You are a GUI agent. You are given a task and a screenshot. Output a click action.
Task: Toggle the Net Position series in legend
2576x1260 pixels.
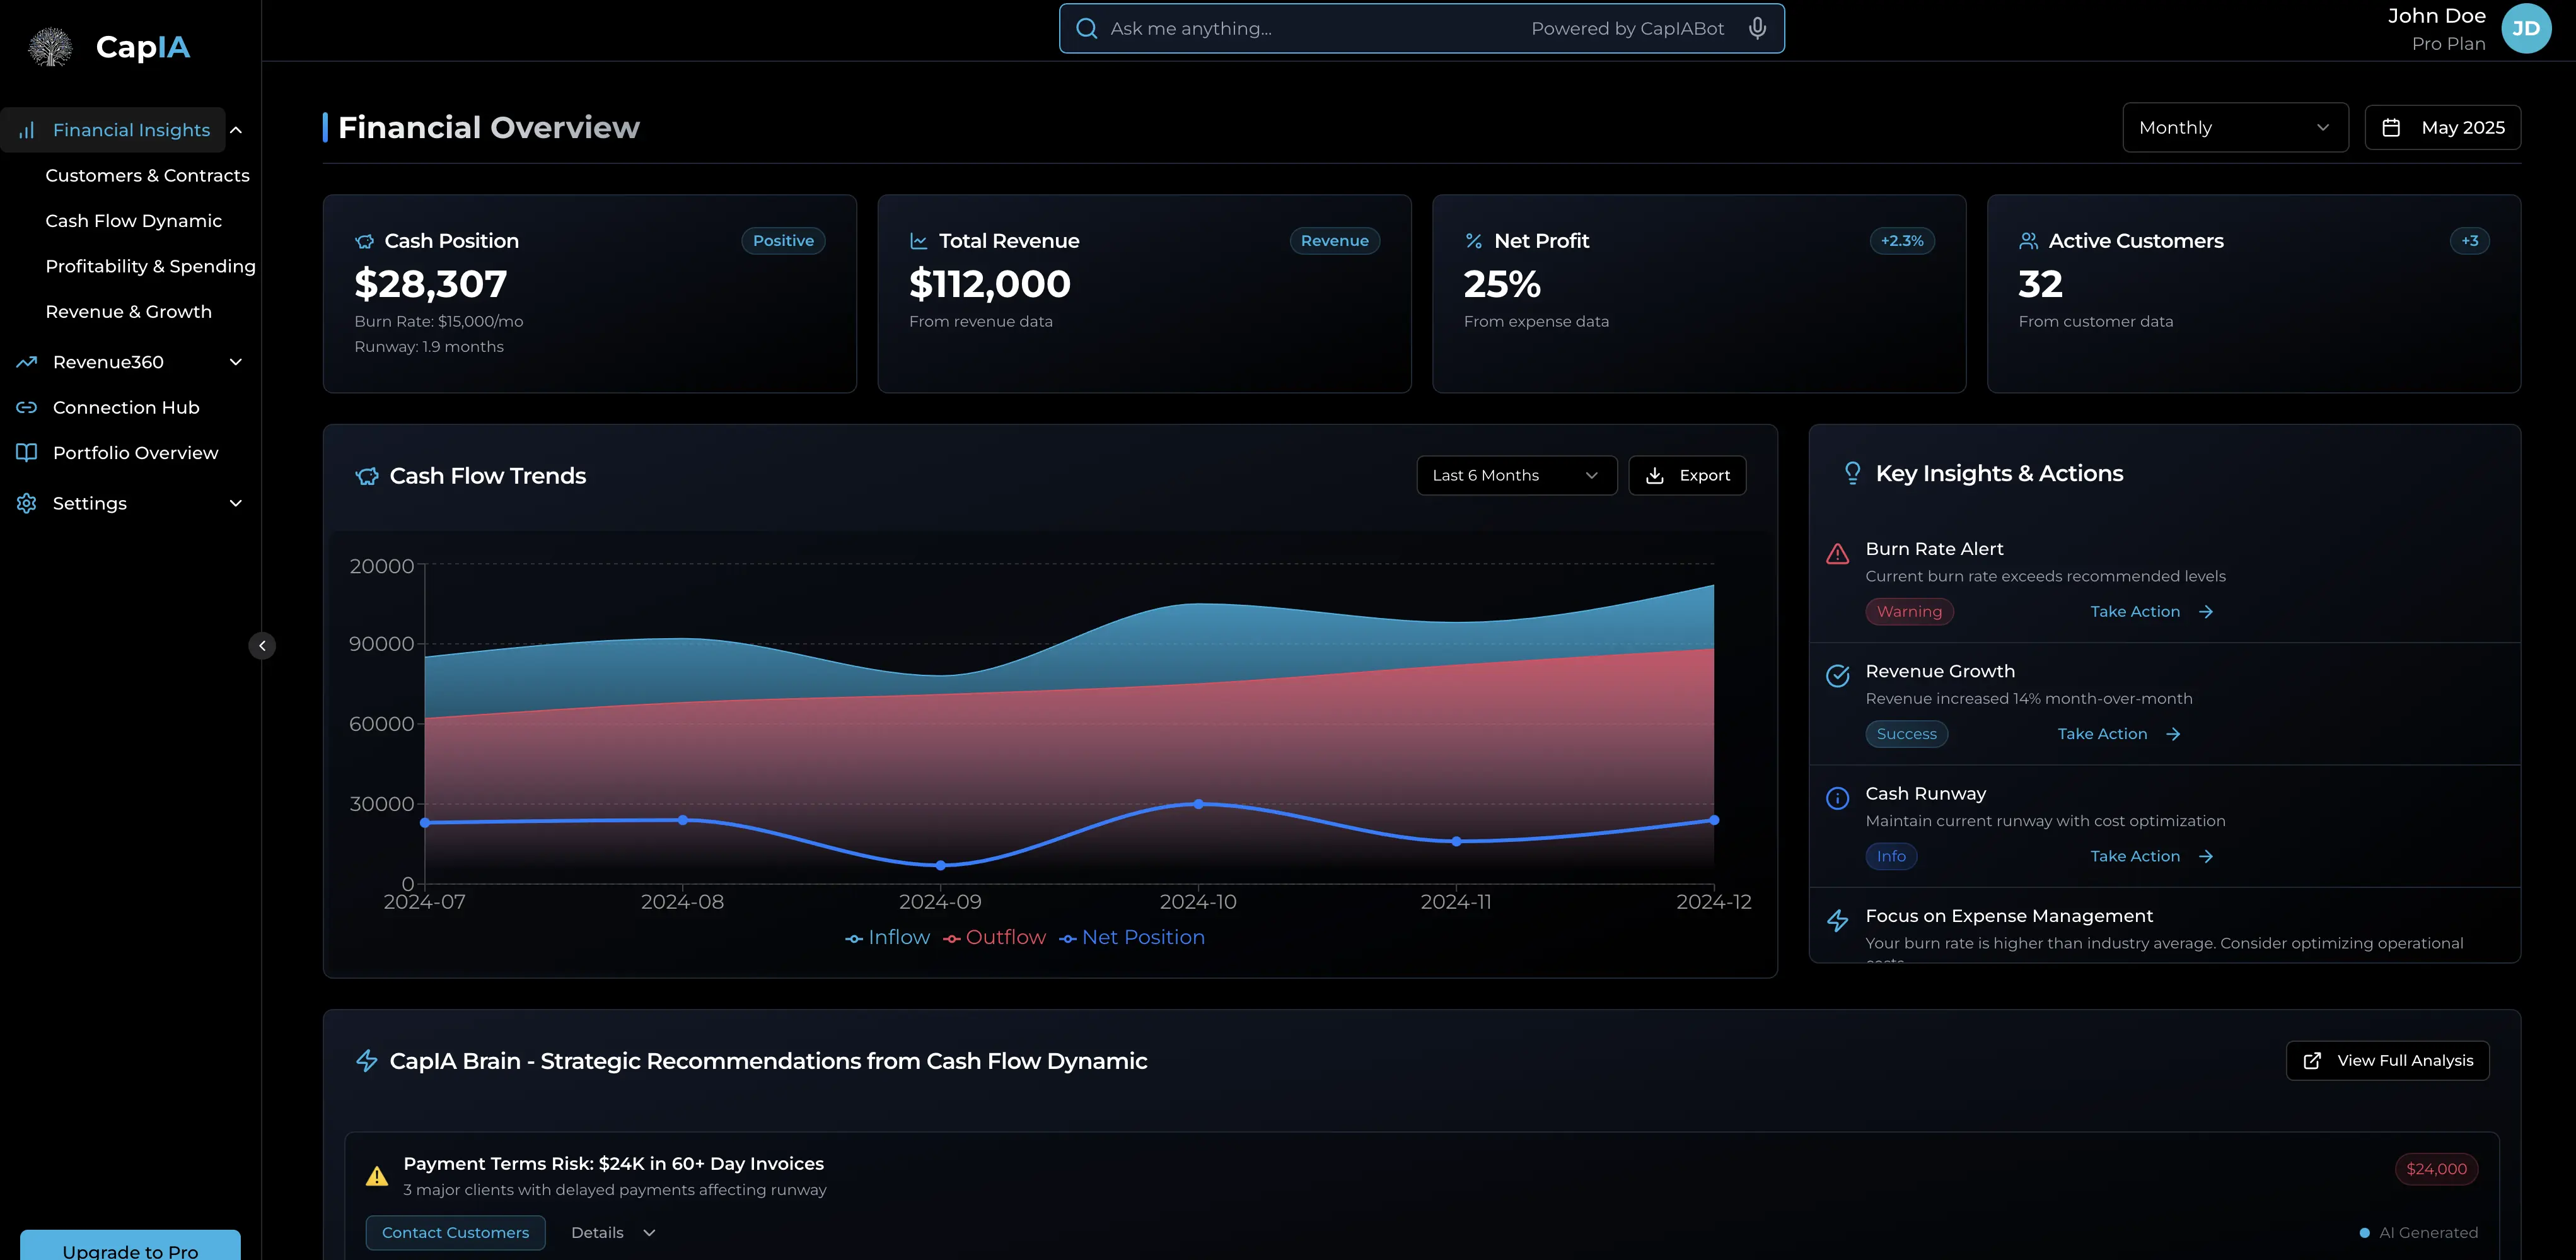click(1132, 937)
